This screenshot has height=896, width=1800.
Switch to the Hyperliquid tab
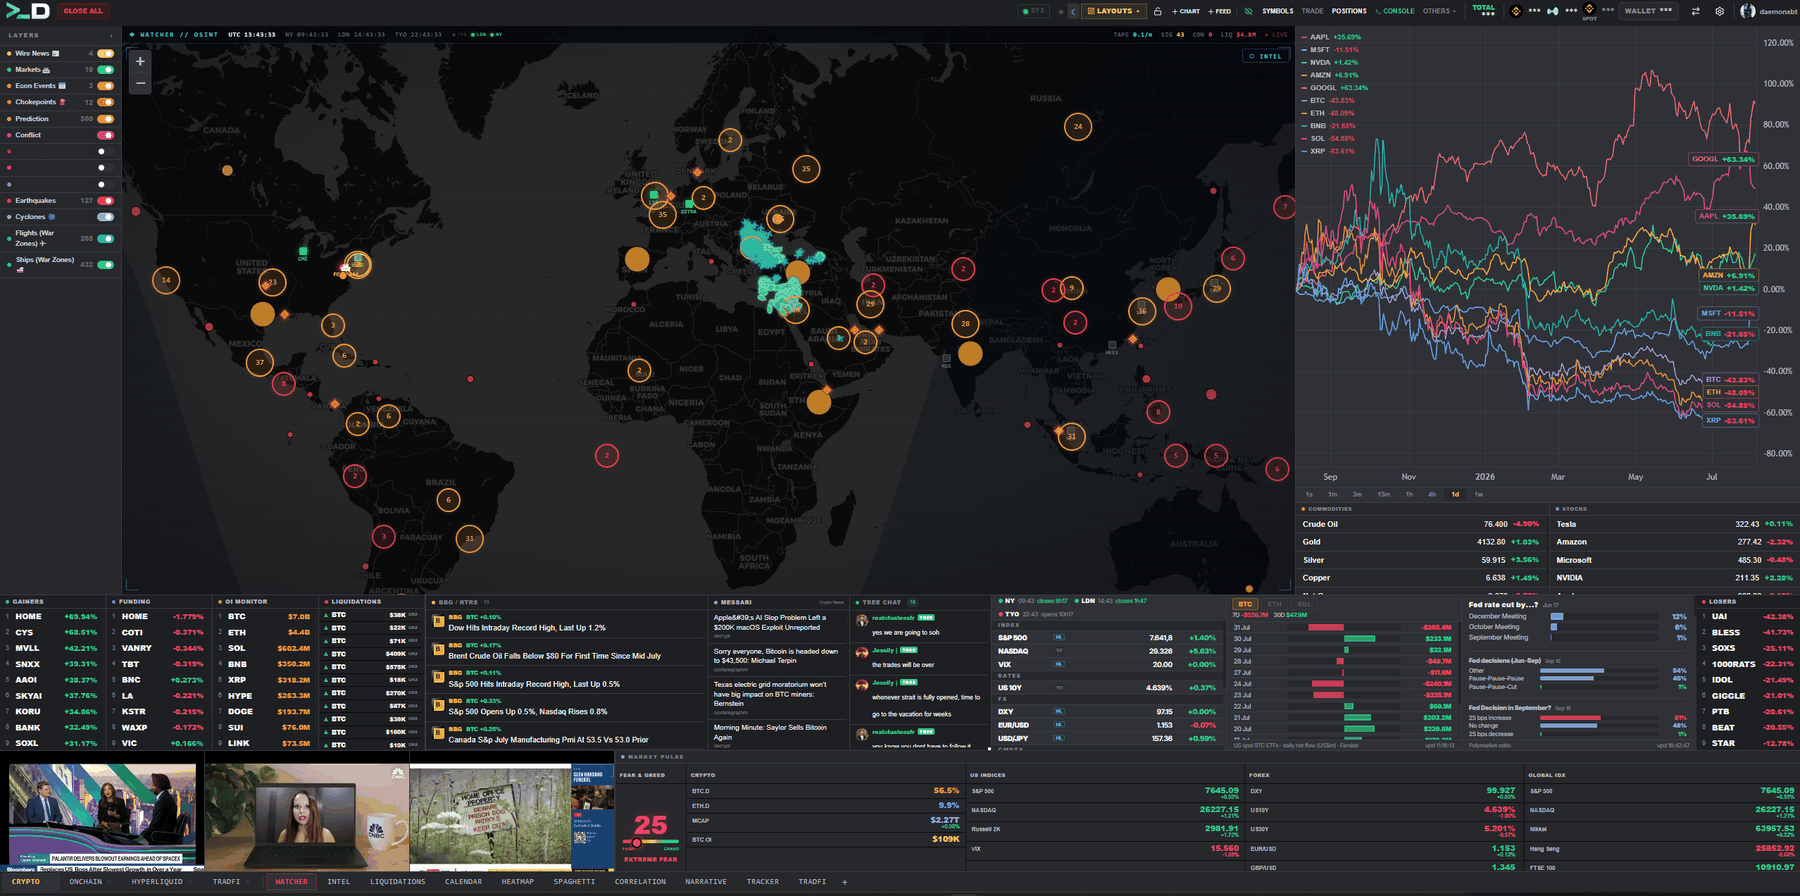point(157,882)
